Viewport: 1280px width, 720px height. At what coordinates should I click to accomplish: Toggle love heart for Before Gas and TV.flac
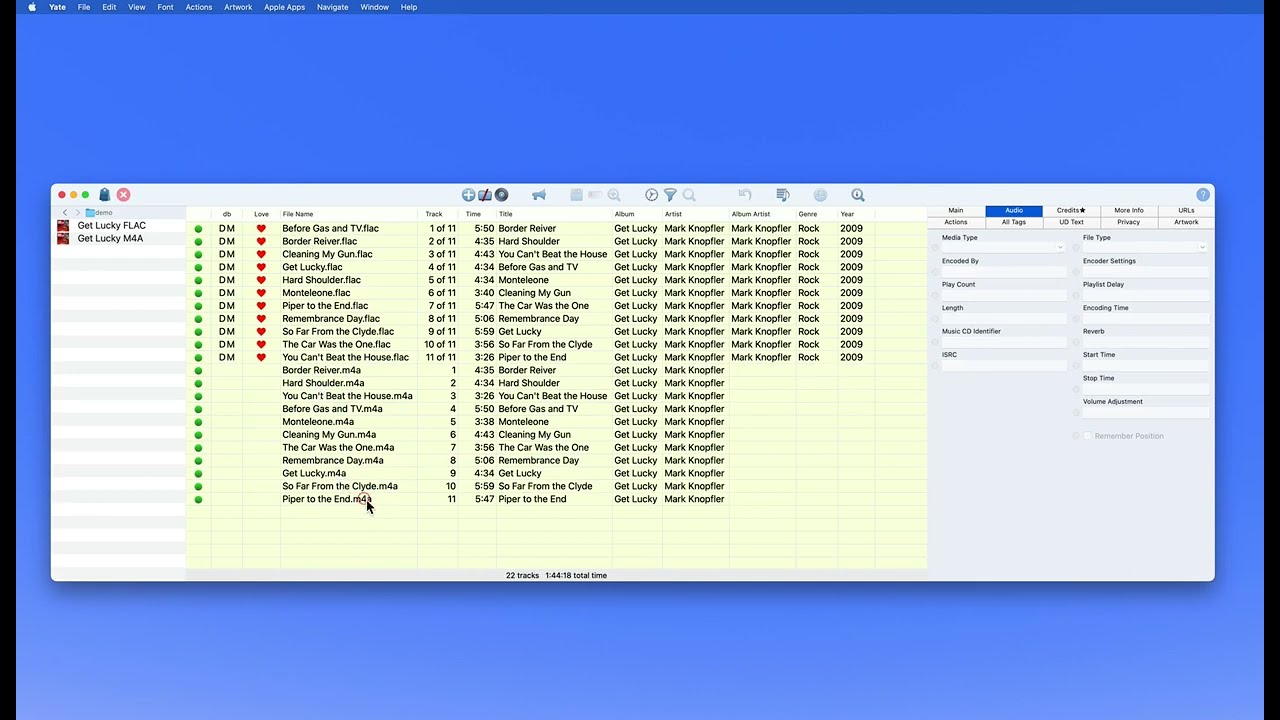coord(261,229)
